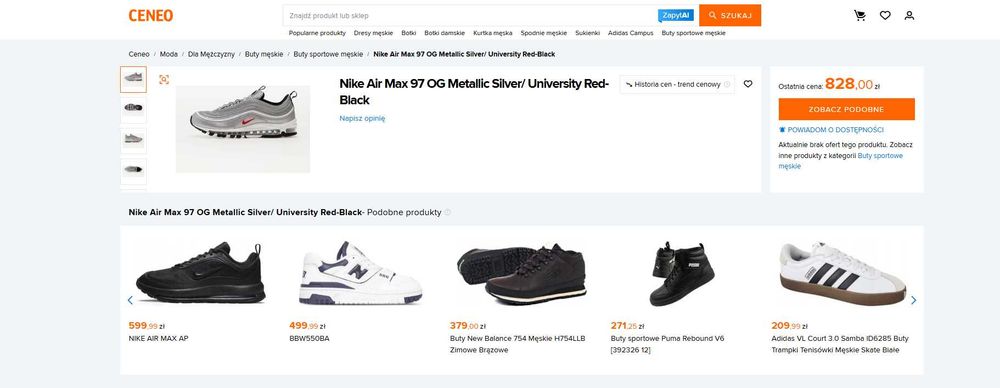This screenshot has height=388, width=1000.
Task: Click the info icon next to Podobne produkty
Action: click(x=447, y=213)
